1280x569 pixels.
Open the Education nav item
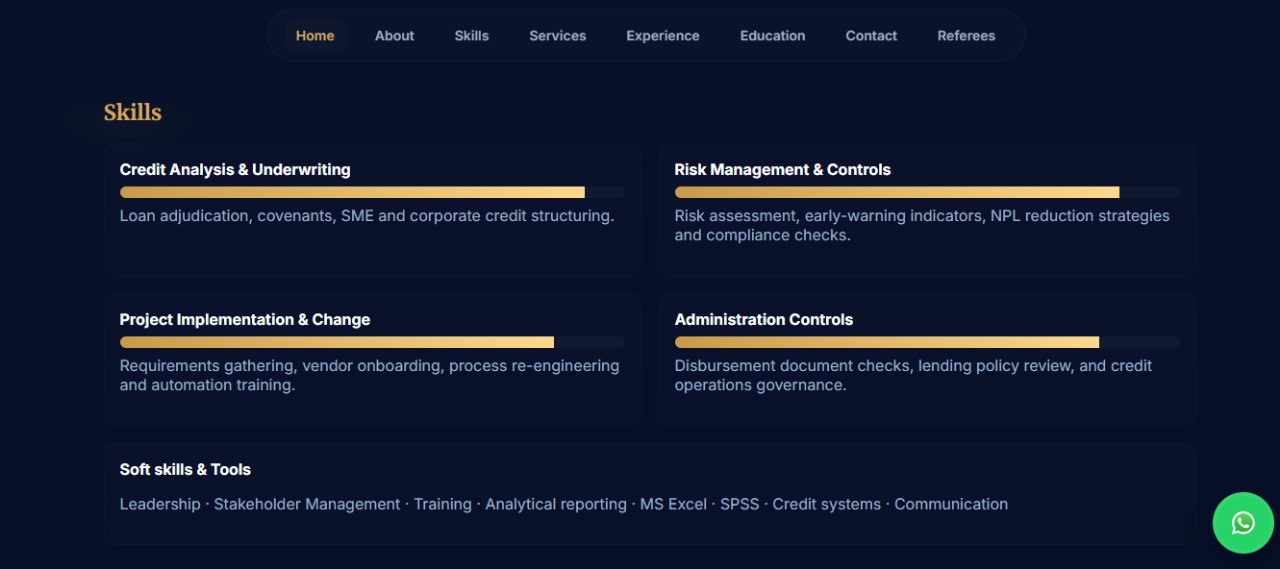tap(772, 35)
